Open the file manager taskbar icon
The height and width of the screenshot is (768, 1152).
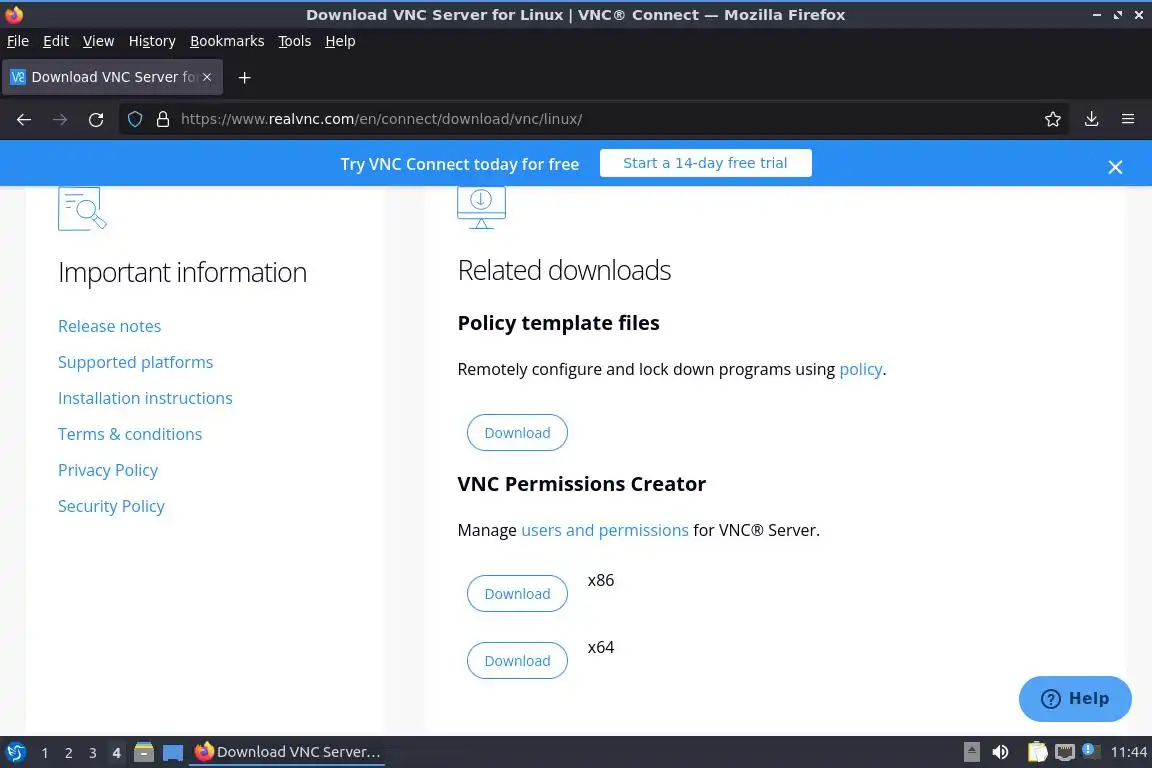point(144,753)
